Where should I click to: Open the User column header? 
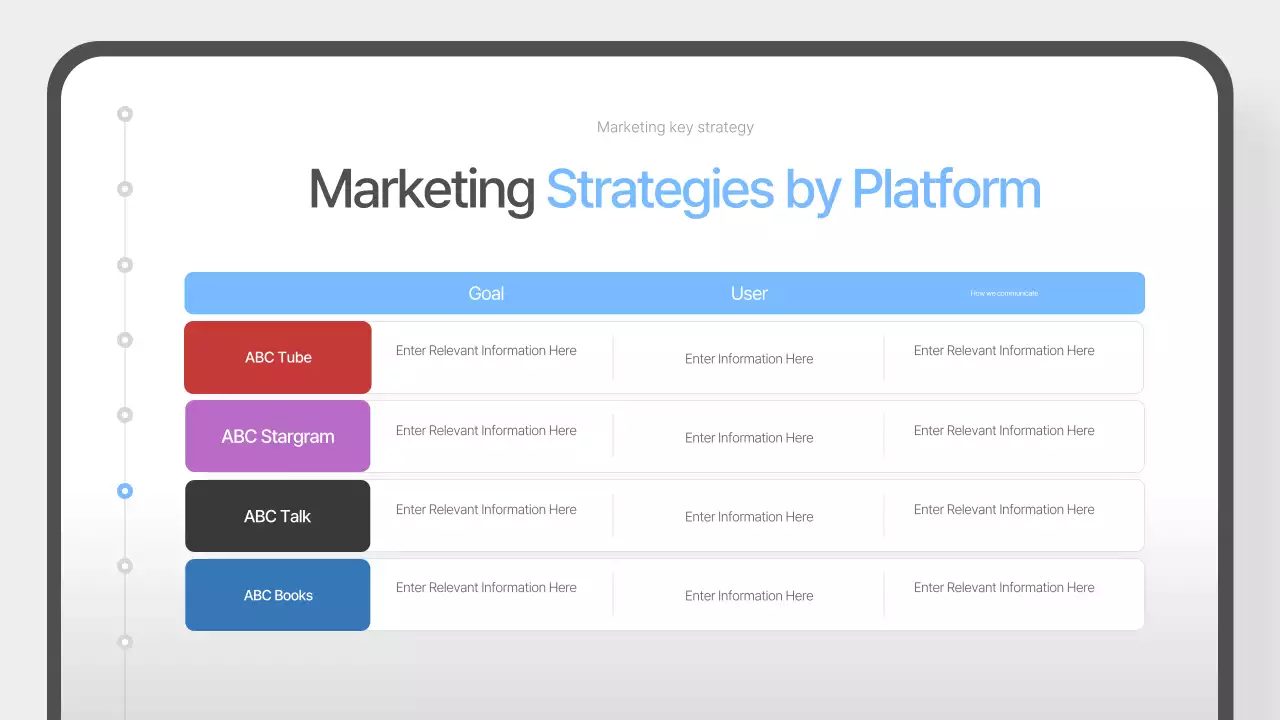point(748,293)
